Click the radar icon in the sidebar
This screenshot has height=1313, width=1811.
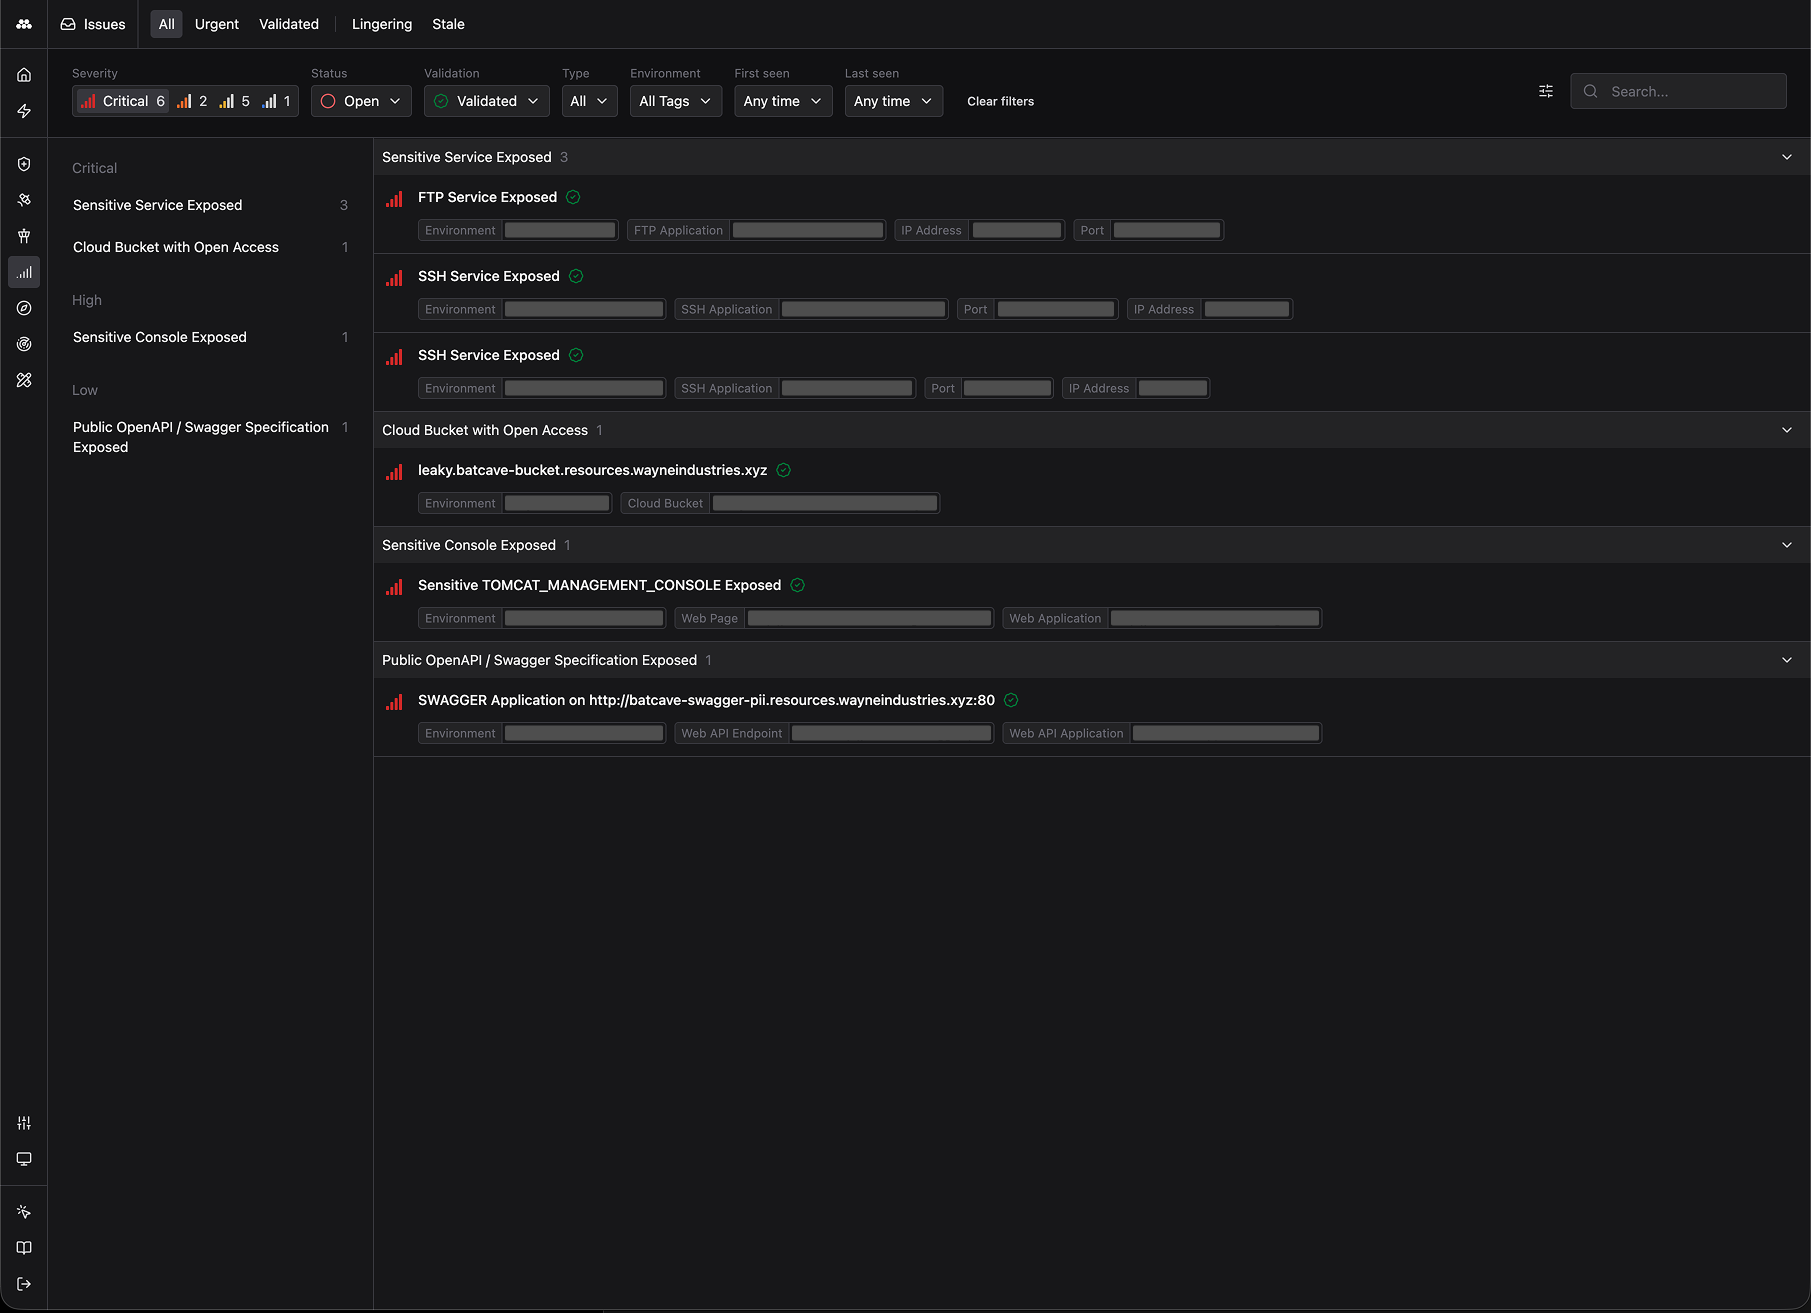point(24,344)
